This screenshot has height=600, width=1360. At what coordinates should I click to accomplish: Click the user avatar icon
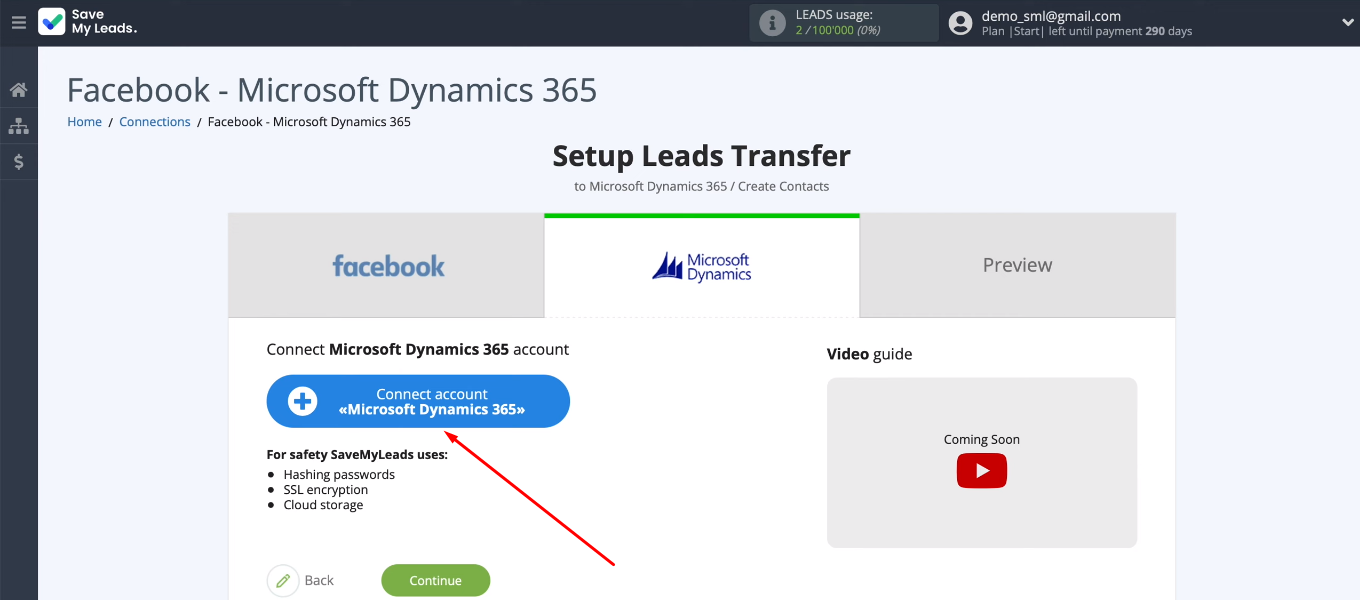(x=960, y=23)
